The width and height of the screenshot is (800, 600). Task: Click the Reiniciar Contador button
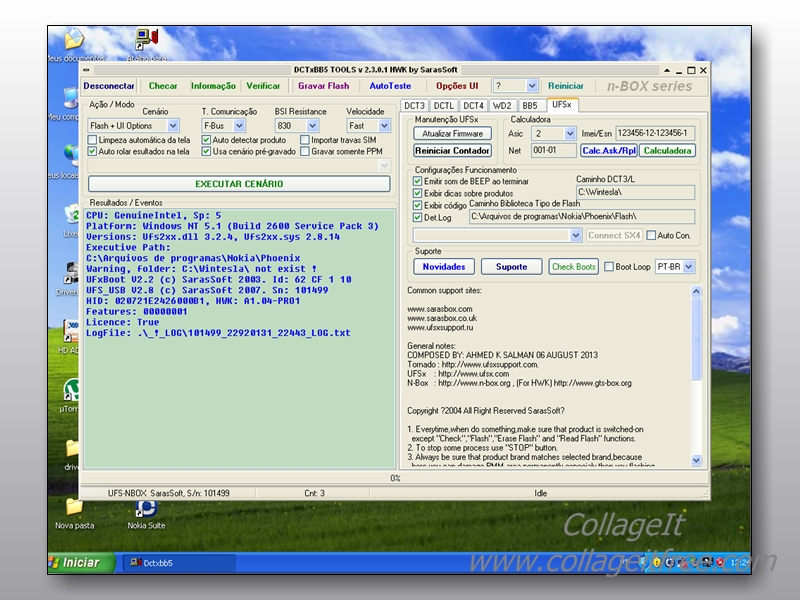click(x=453, y=151)
